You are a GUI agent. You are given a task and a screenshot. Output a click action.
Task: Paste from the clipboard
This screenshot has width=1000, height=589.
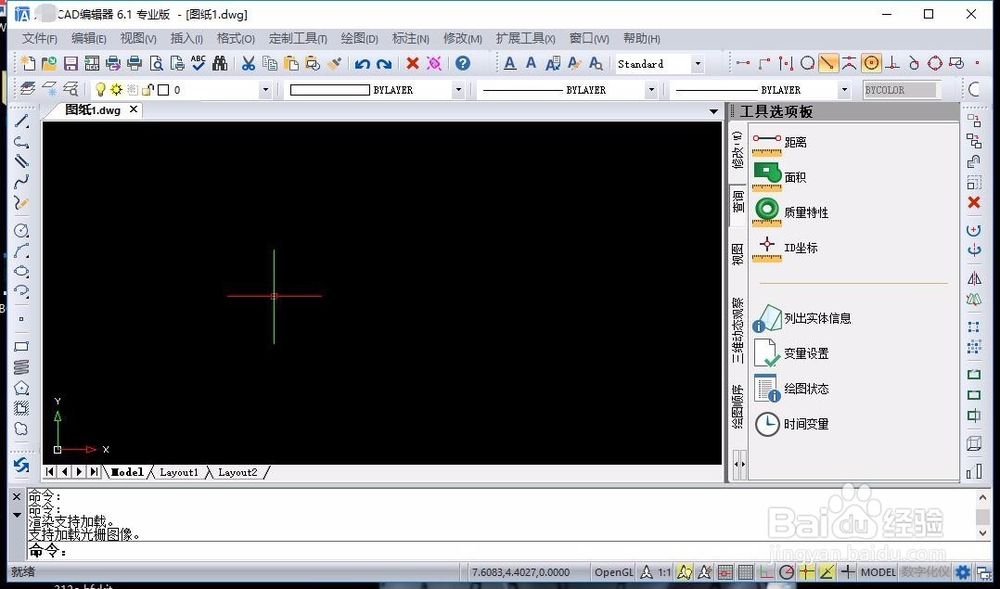[x=291, y=63]
